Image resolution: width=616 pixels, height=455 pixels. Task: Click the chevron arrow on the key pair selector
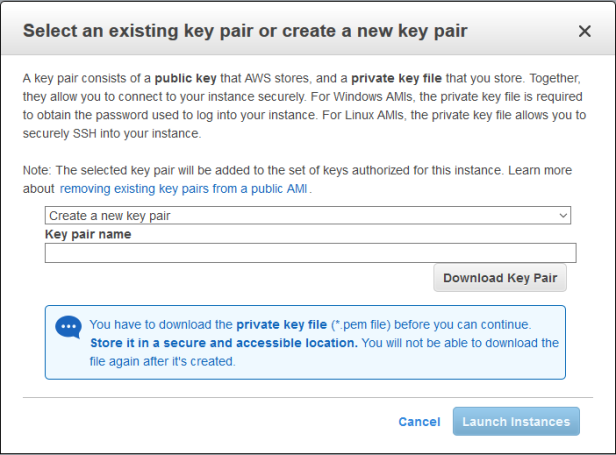coord(564,215)
